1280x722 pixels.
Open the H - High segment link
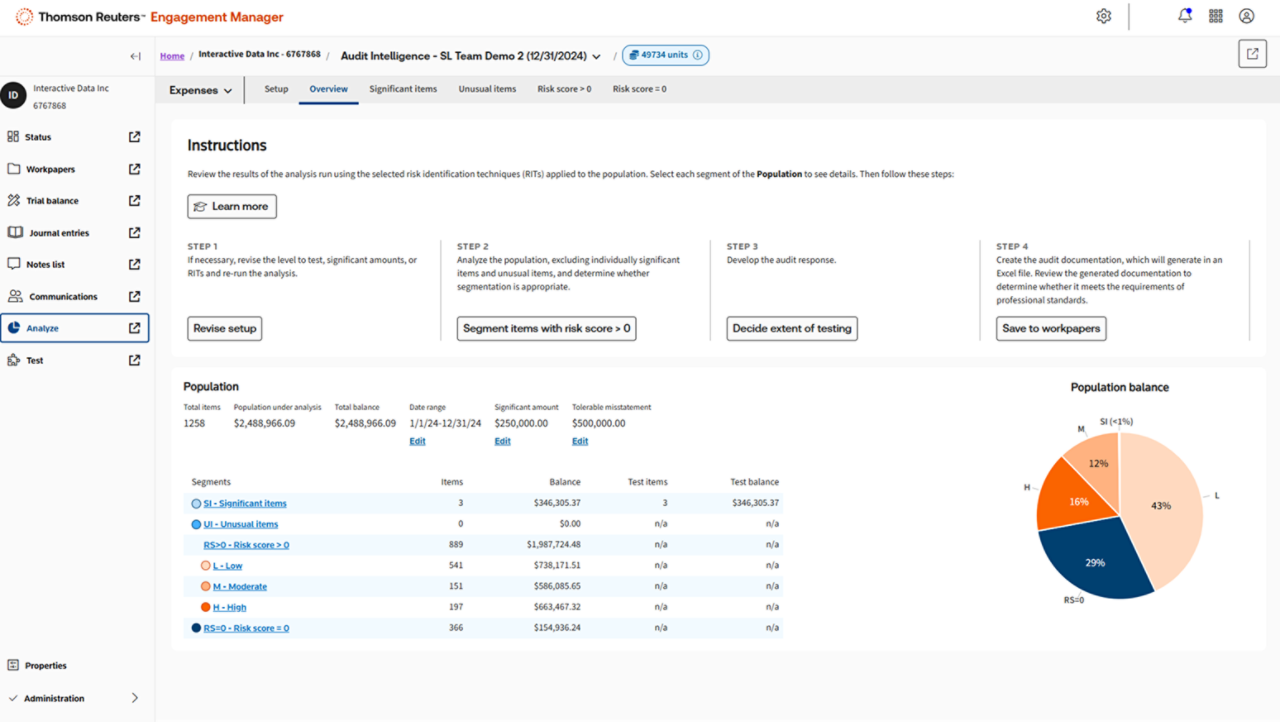click(x=229, y=607)
